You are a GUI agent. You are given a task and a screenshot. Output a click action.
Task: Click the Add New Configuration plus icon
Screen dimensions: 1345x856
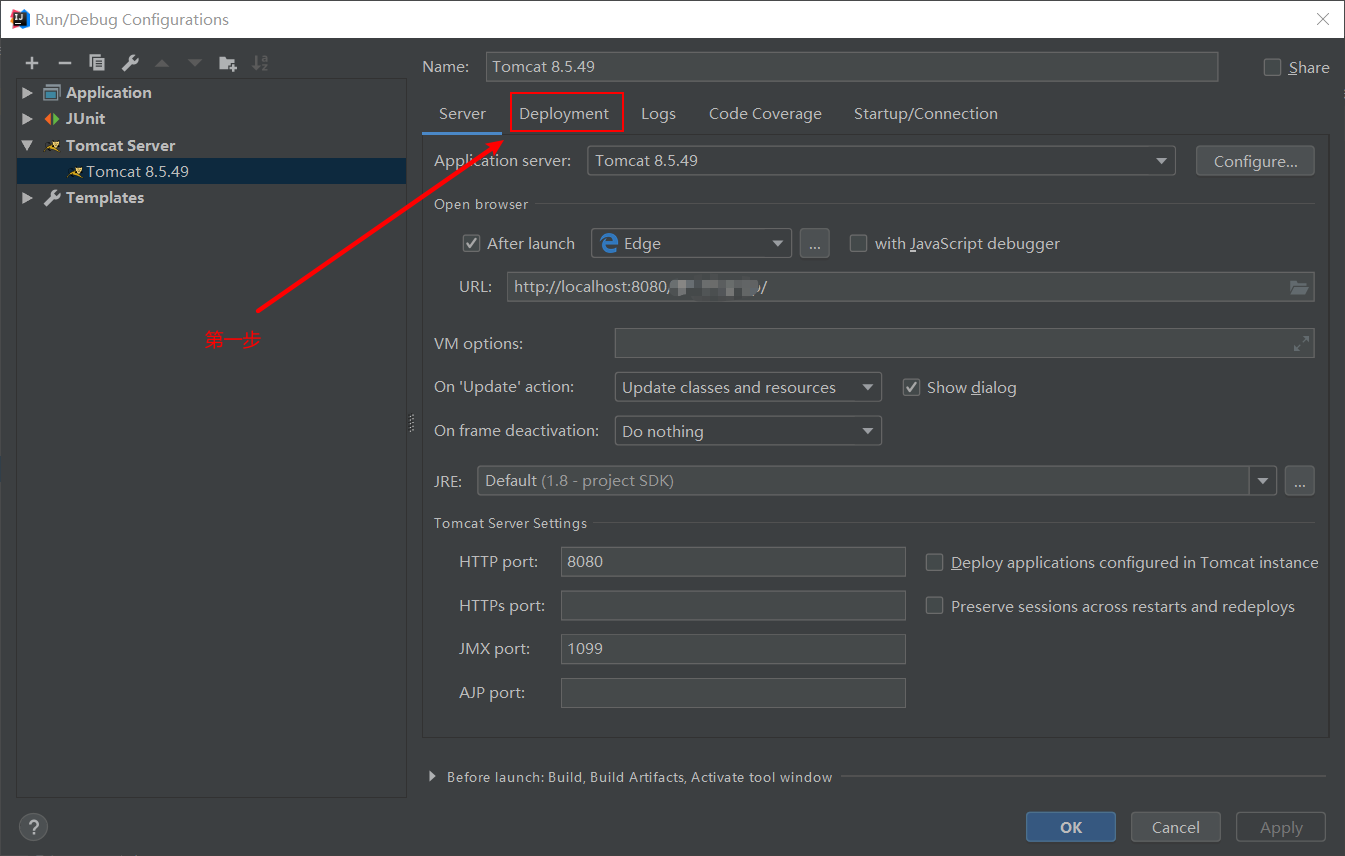(x=32, y=63)
